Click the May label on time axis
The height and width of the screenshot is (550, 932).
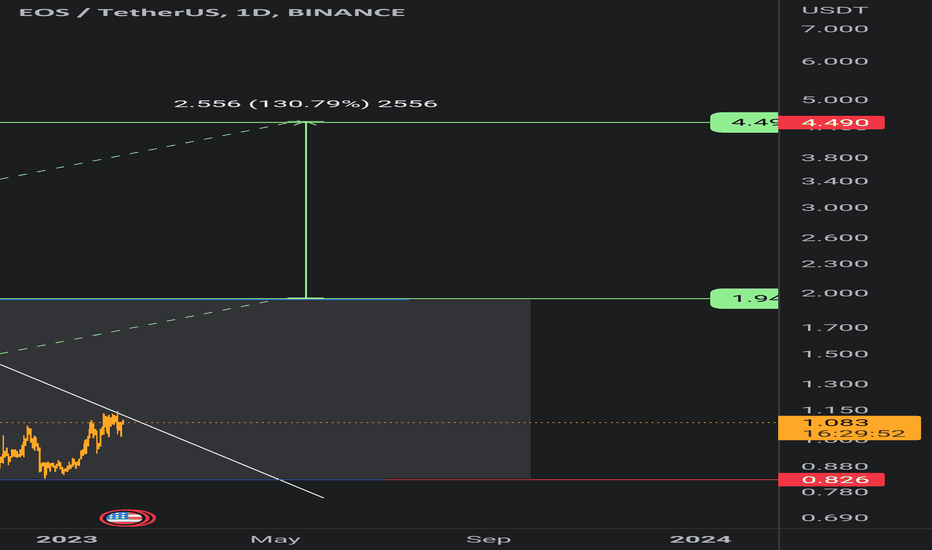(x=275, y=539)
